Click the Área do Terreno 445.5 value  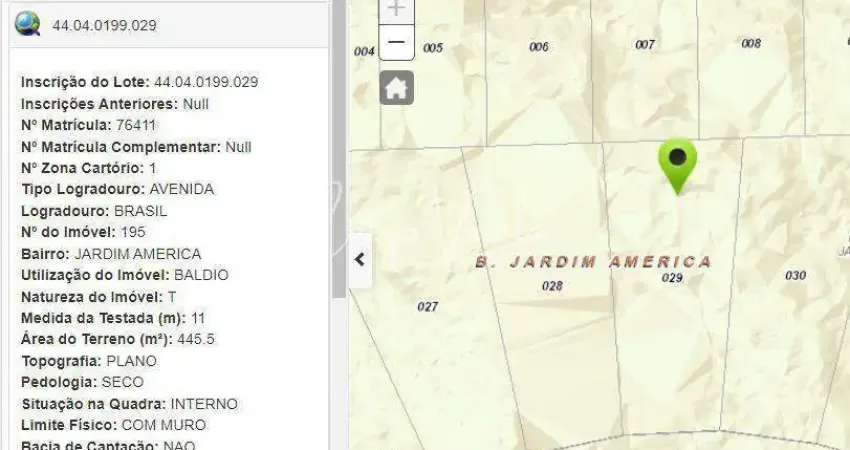click(196, 339)
